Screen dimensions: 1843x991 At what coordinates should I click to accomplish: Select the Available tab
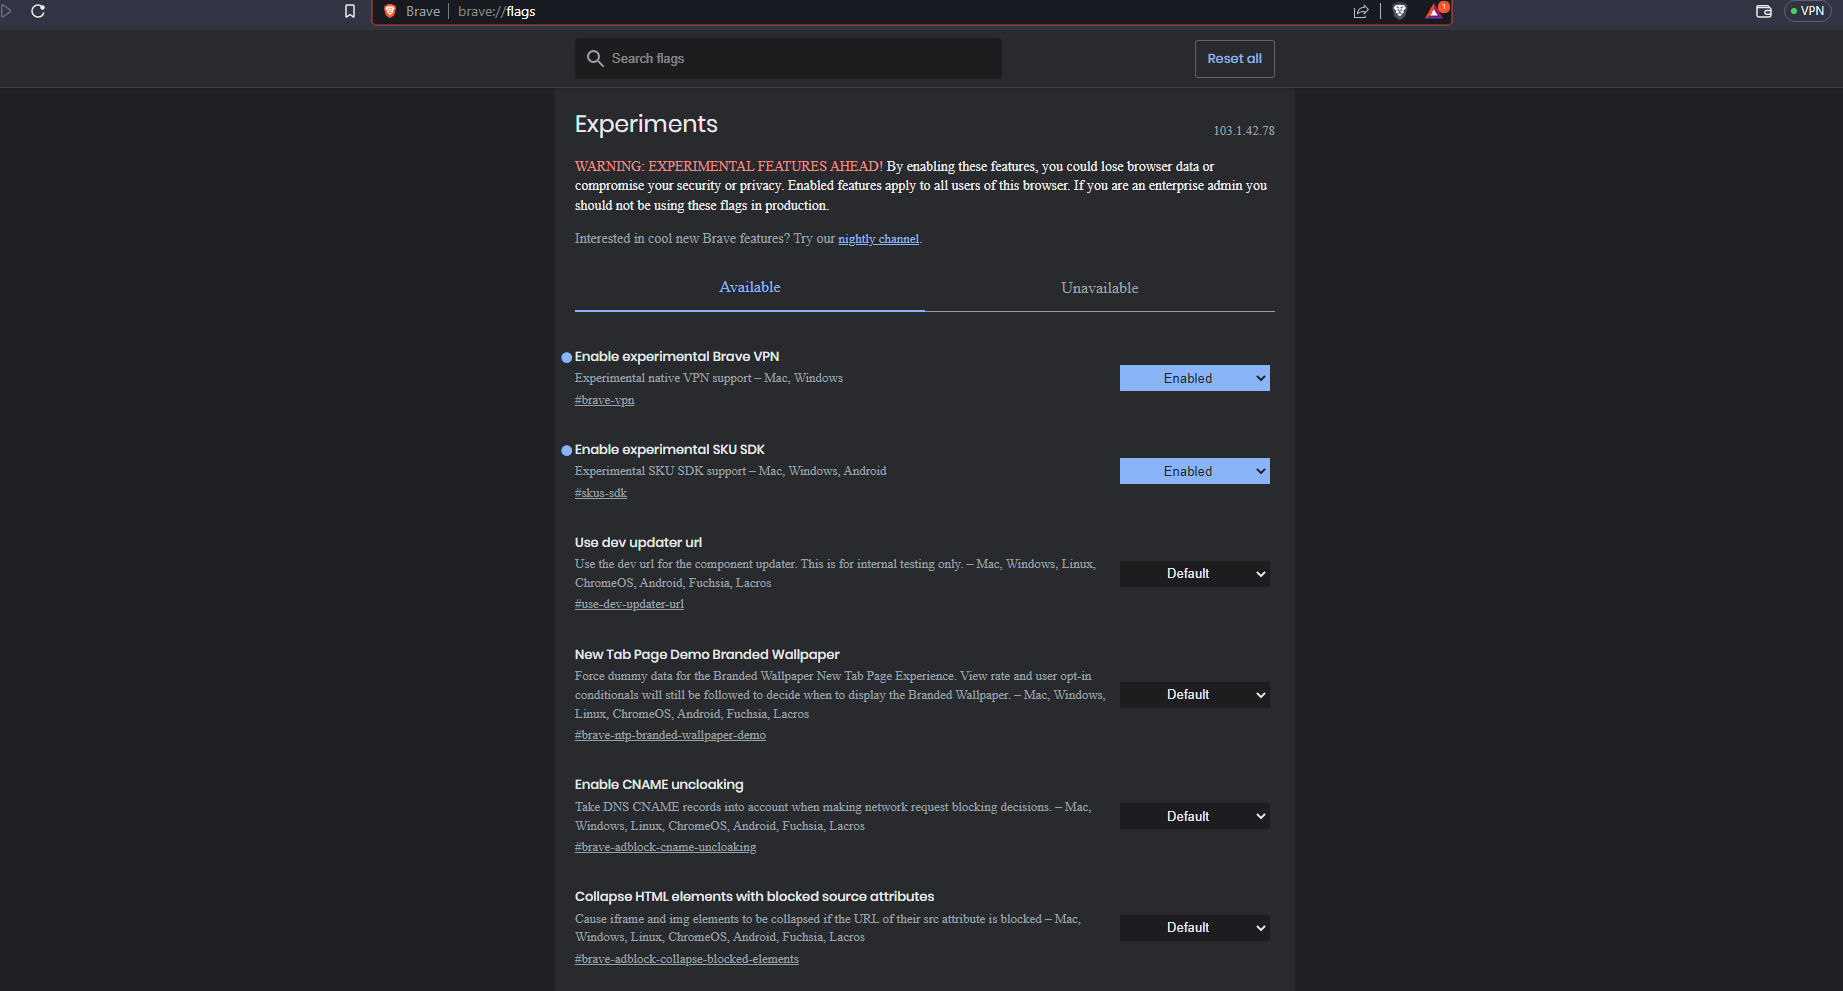749,287
